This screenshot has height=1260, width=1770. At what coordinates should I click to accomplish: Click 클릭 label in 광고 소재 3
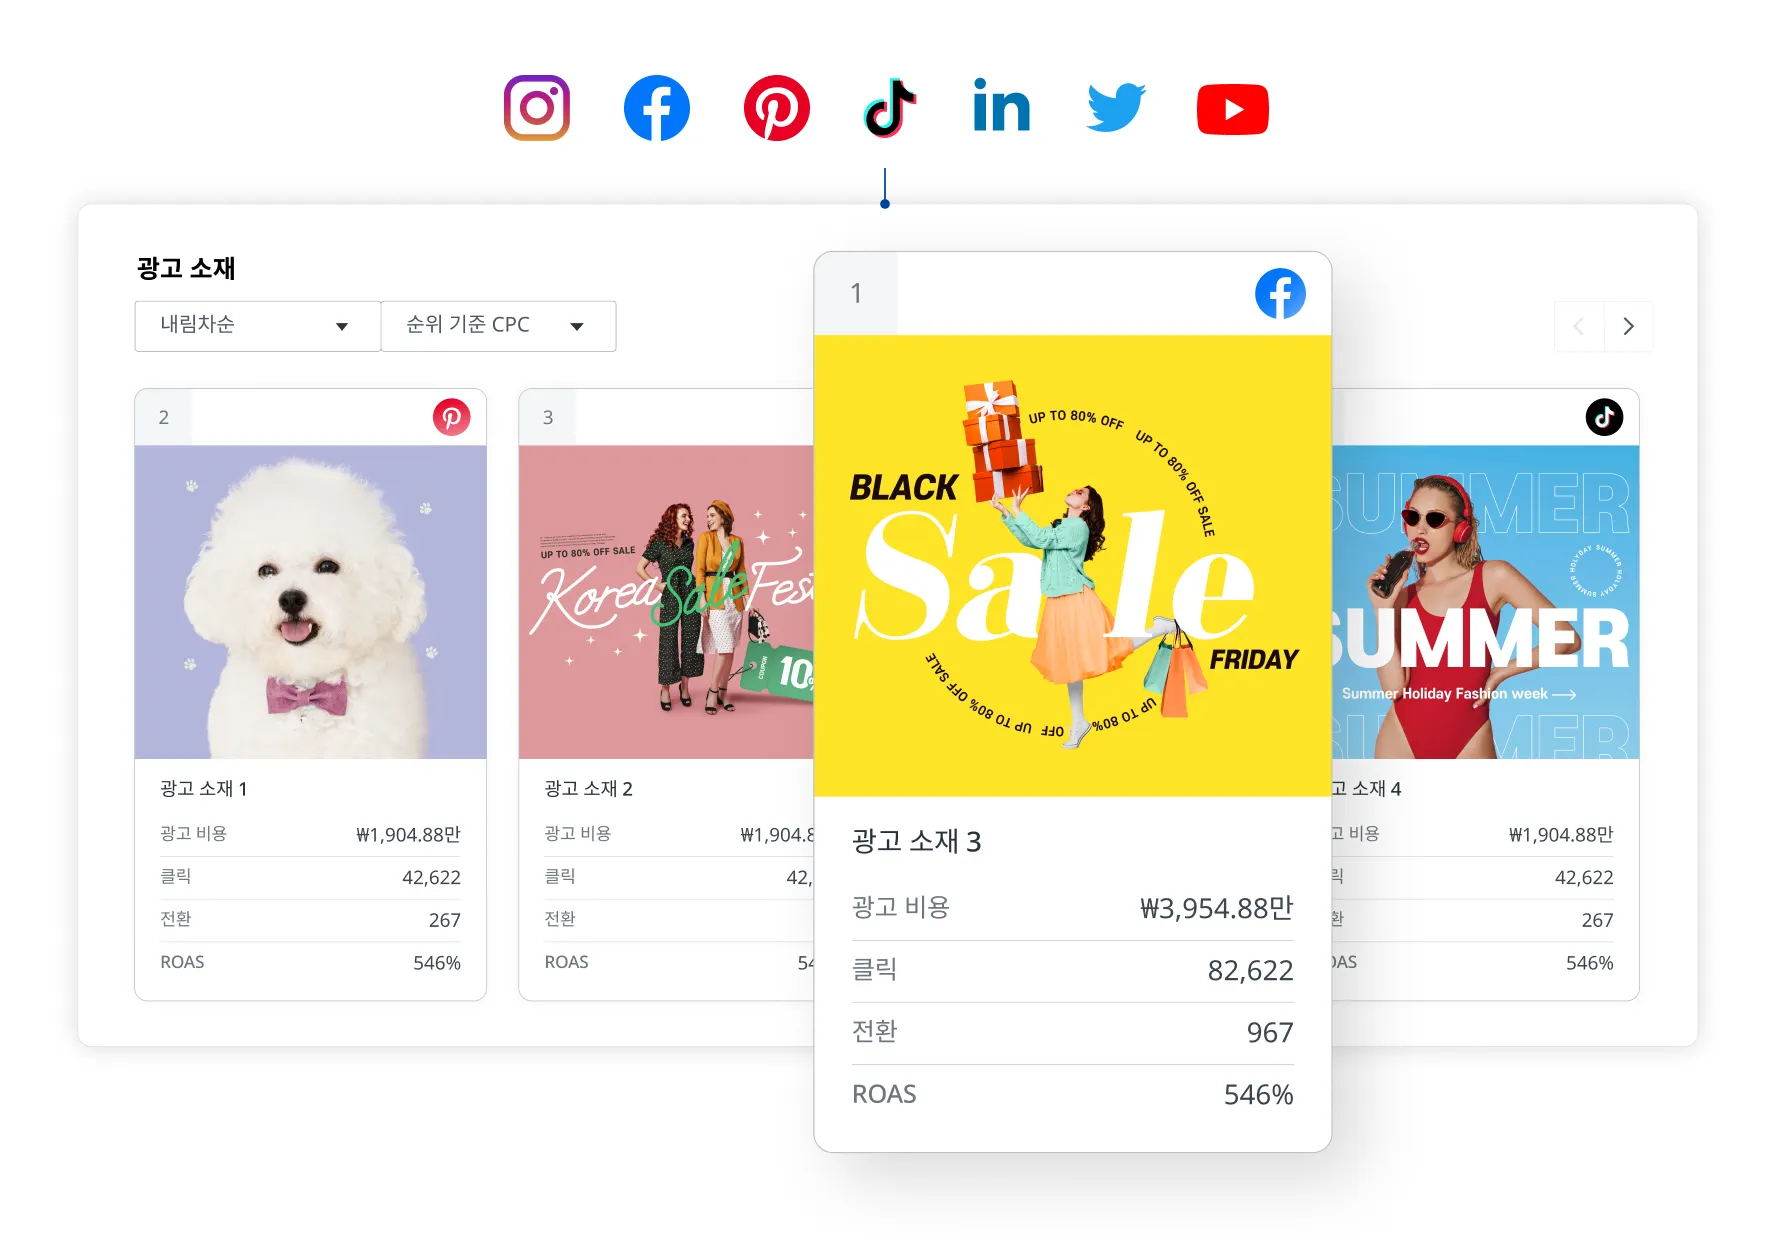pyautogui.click(x=874, y=970)
